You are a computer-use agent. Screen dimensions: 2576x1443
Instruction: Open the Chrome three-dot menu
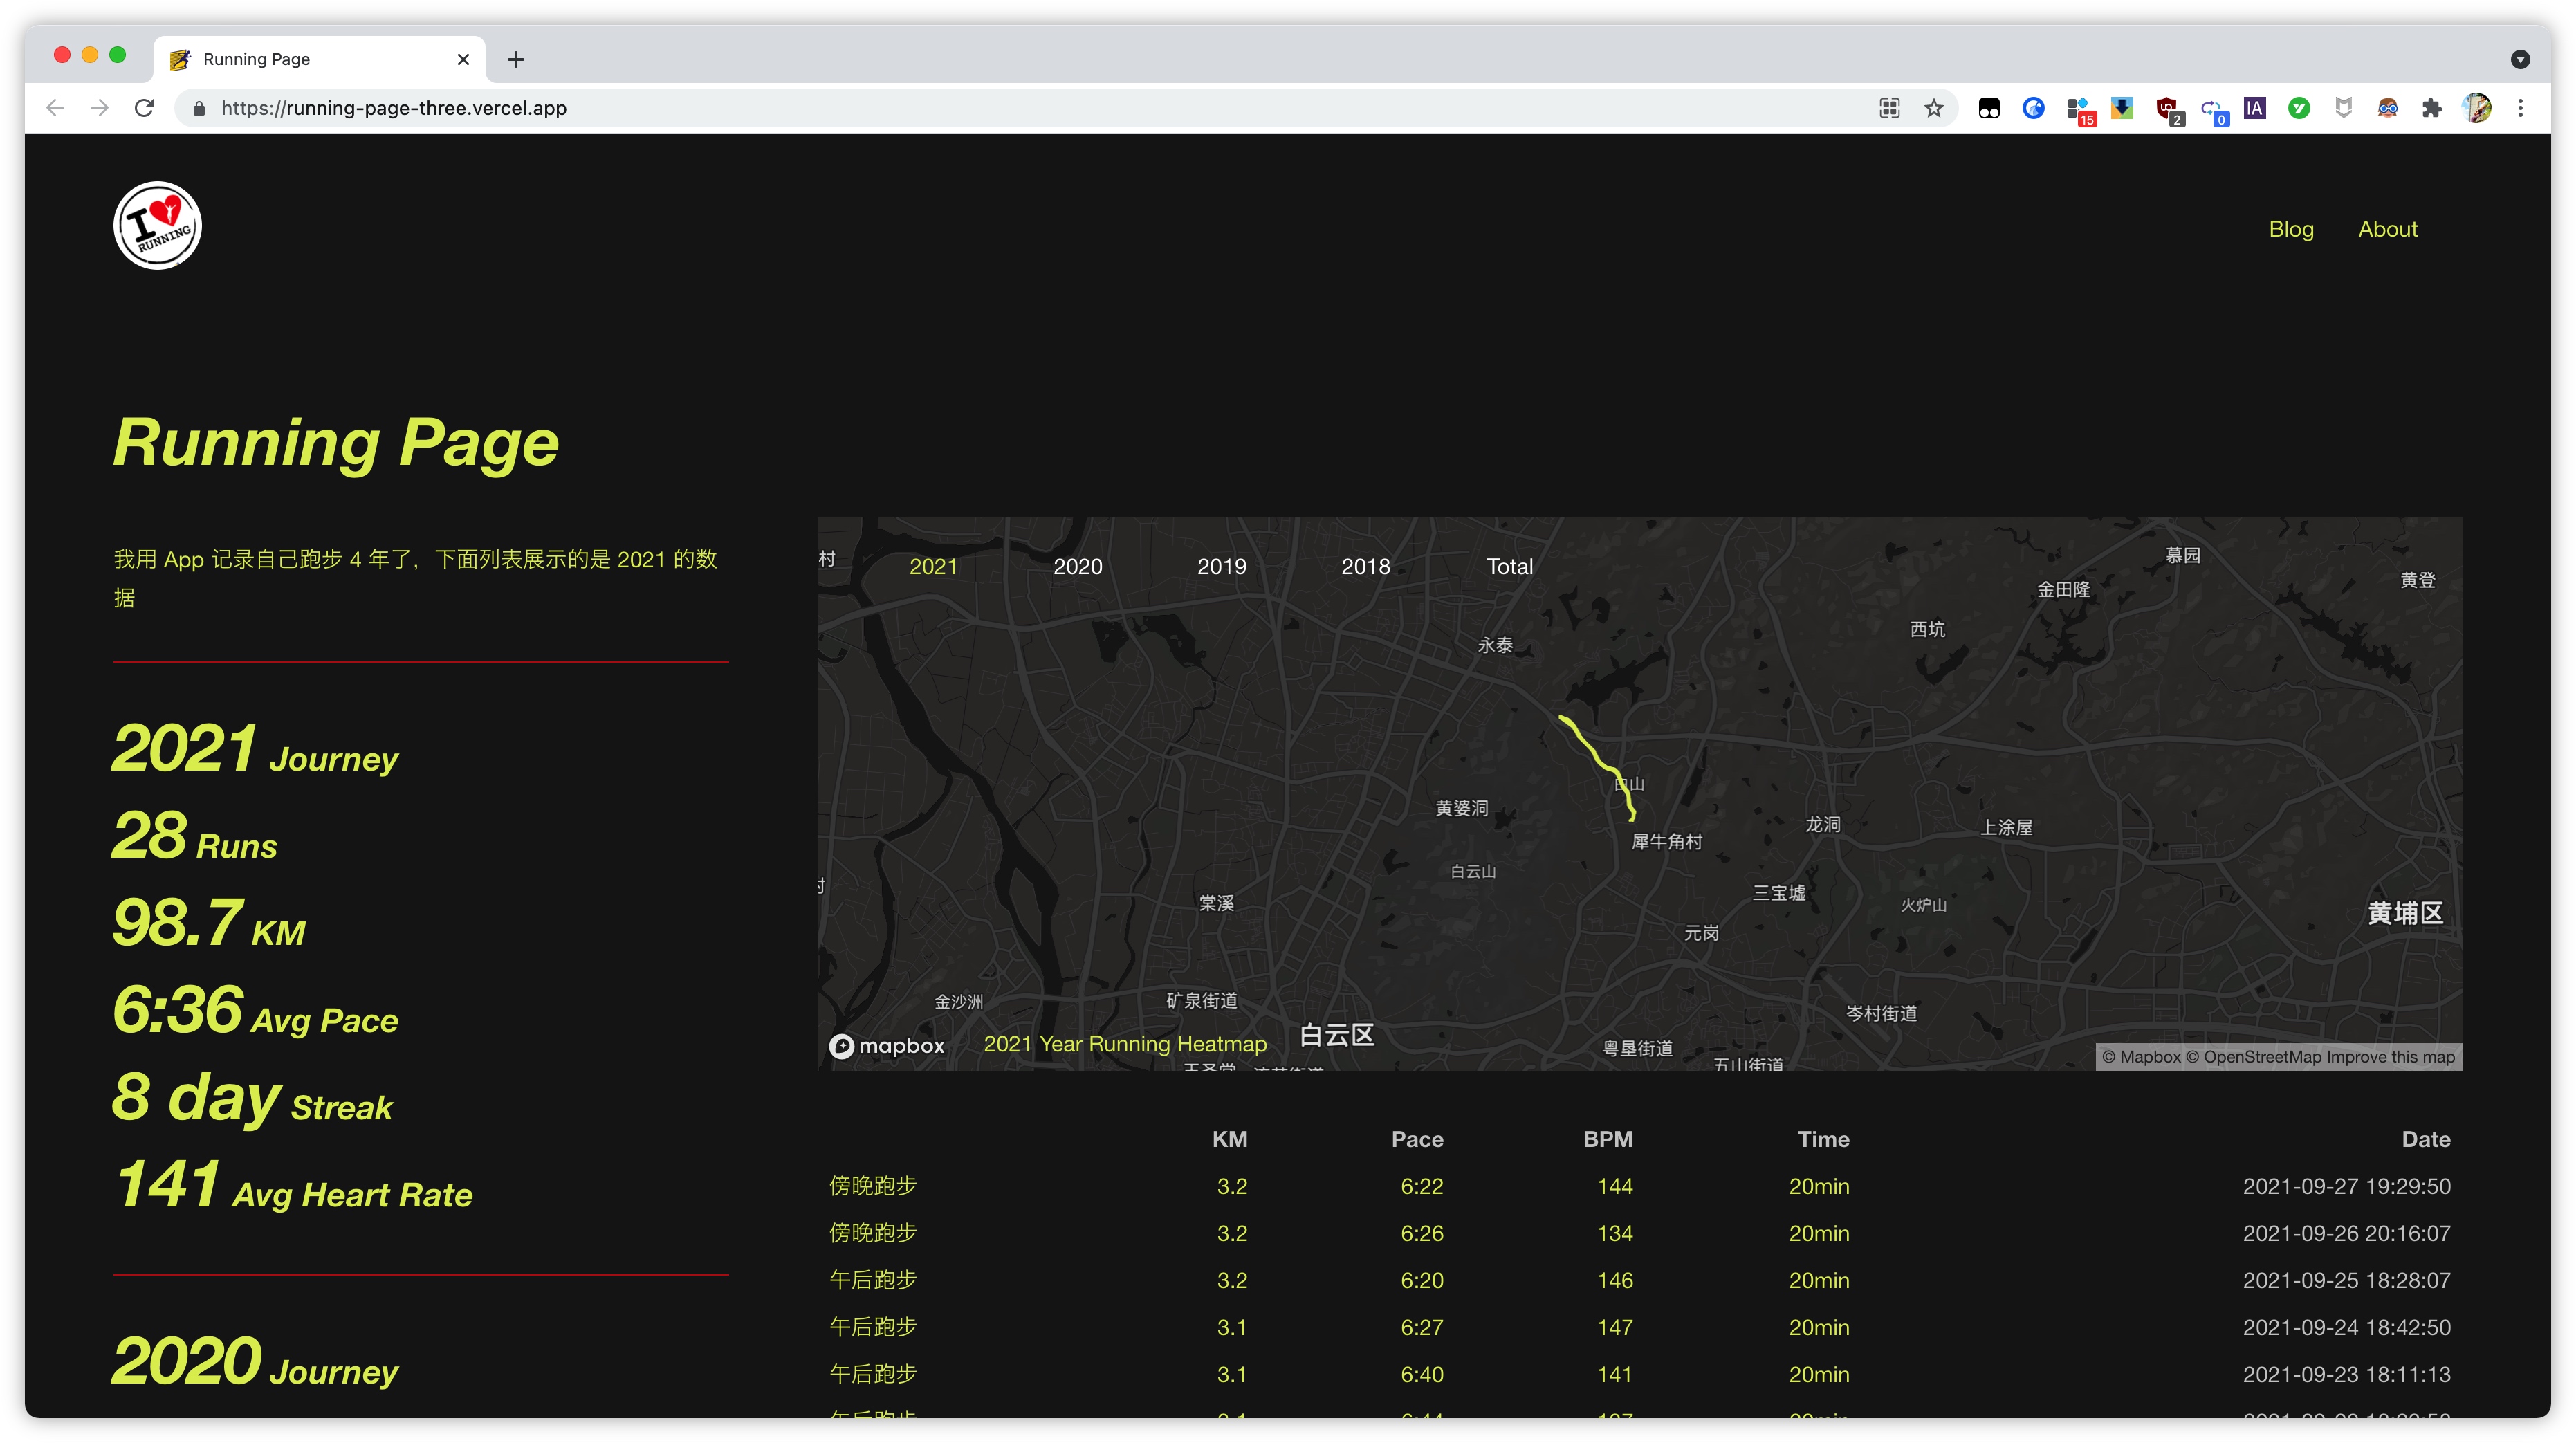2520,108
